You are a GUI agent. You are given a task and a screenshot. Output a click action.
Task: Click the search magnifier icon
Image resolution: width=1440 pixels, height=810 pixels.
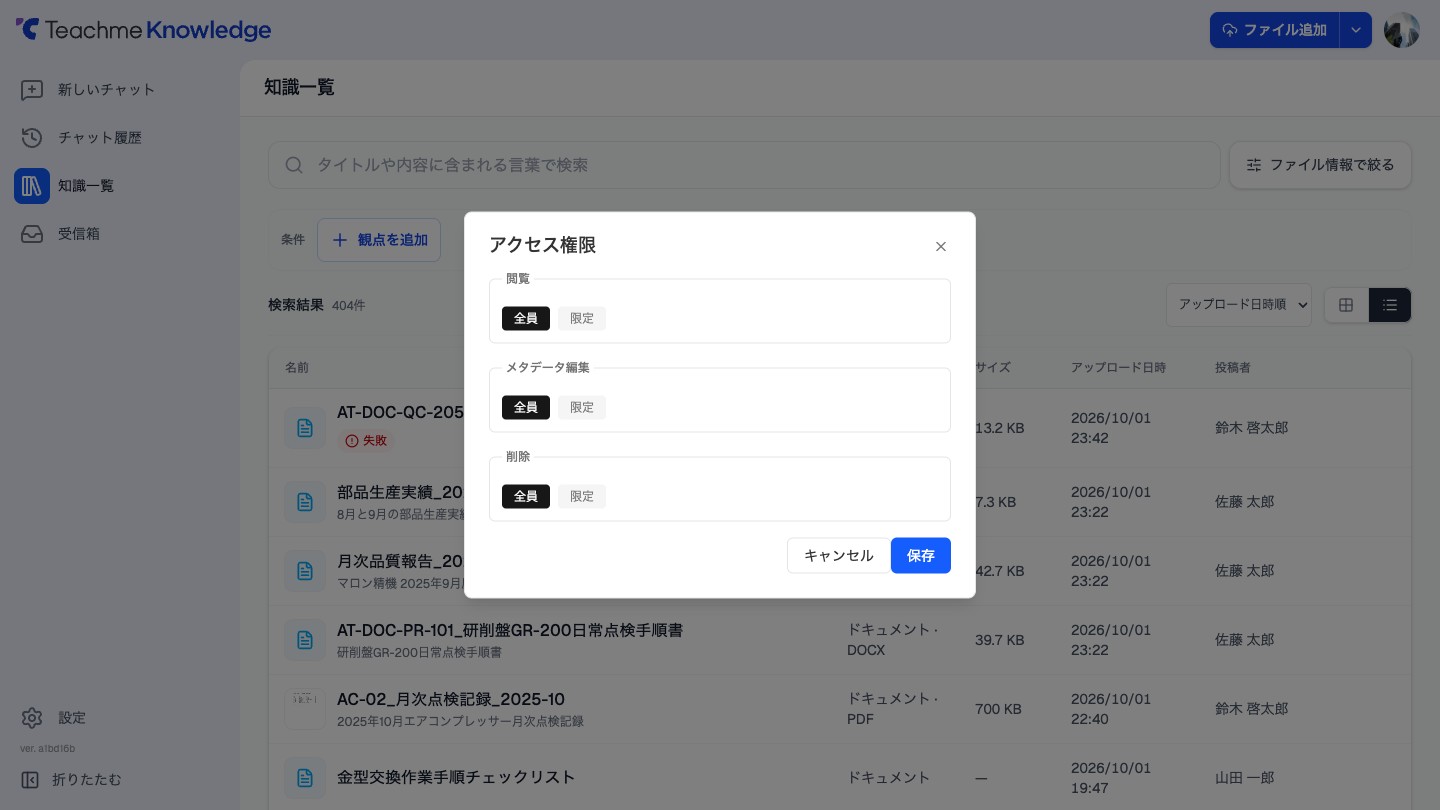(294, 165)
